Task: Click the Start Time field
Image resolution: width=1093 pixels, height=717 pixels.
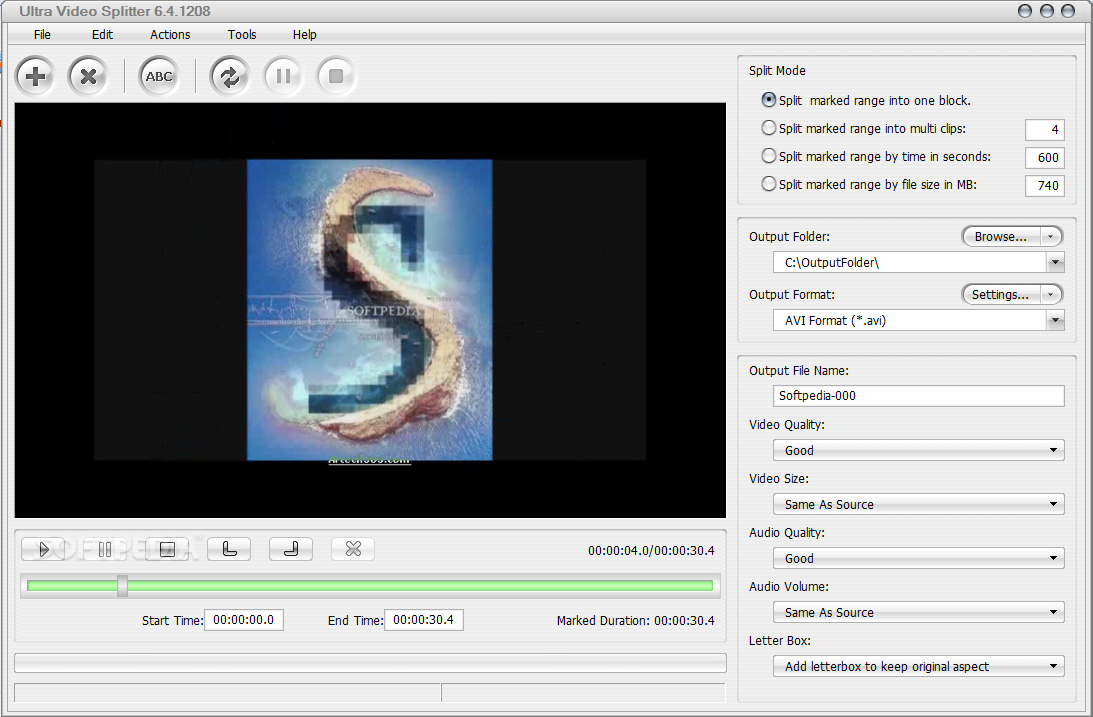Action: pyautogui.click(x=244, y=619)
